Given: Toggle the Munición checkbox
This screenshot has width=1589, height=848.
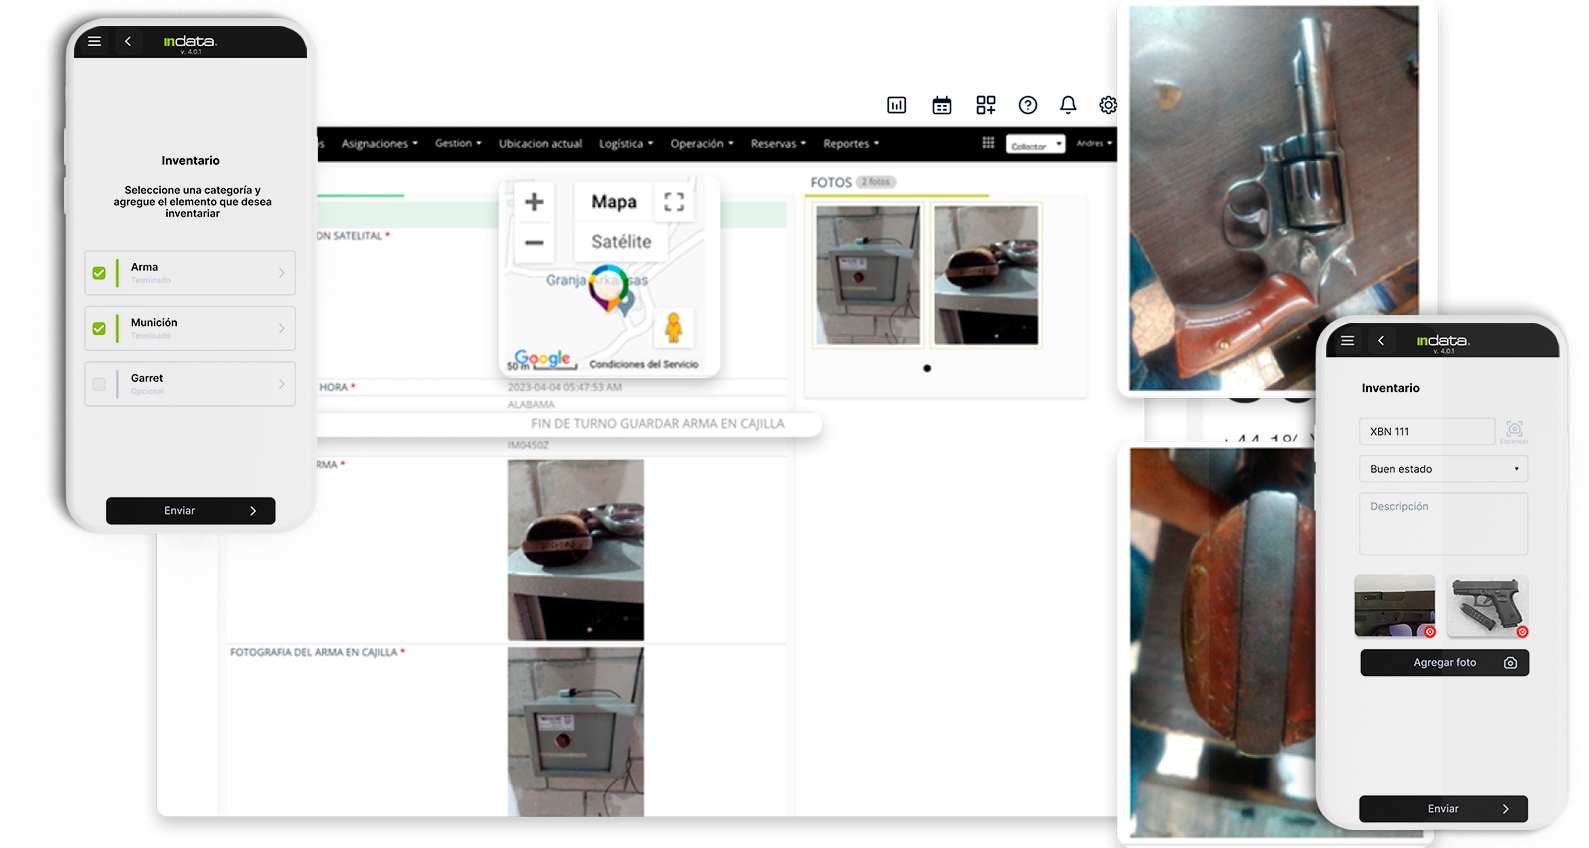Looking at the screenshot, I should (x=99, y=328).
